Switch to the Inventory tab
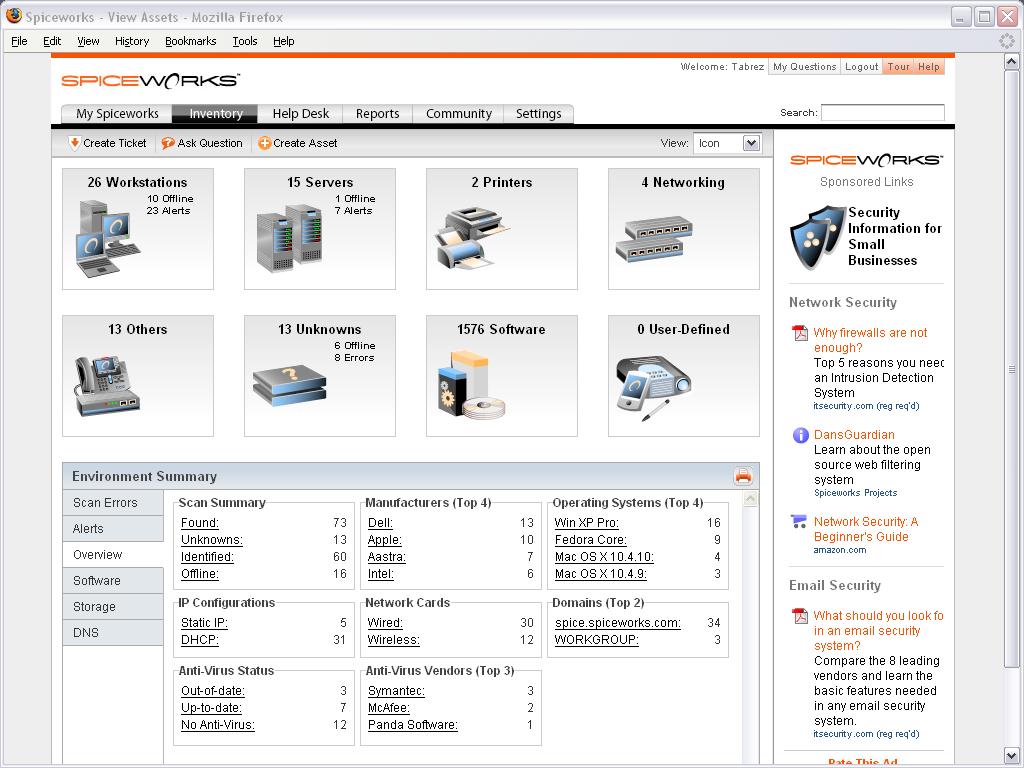The width and height of the screenshot is (1024, 768). click(216, 114)
